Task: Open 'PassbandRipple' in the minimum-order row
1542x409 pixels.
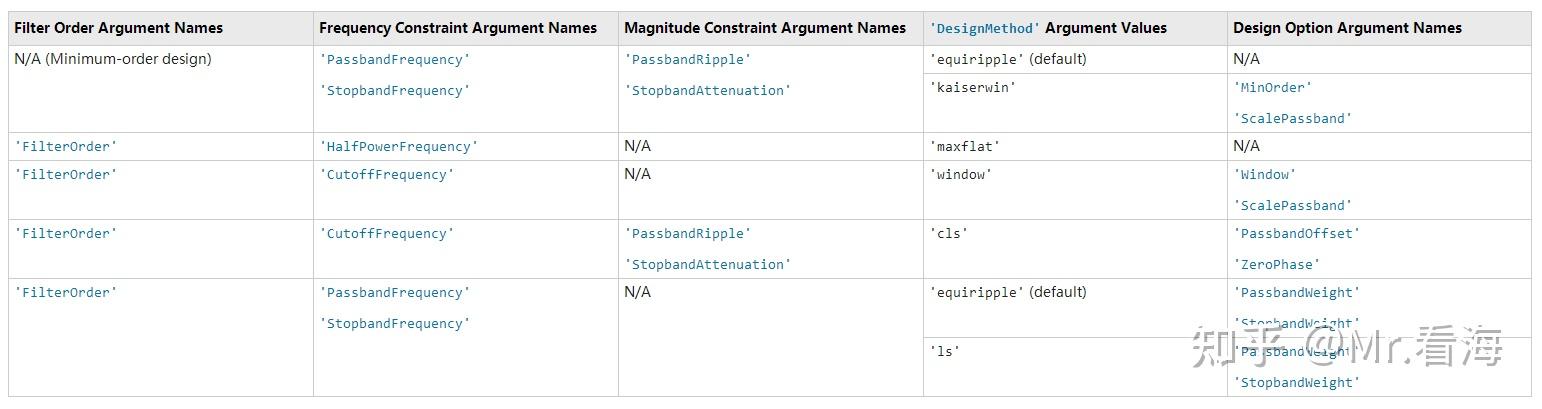Action: pyautogui.click(x=687, y=59)
